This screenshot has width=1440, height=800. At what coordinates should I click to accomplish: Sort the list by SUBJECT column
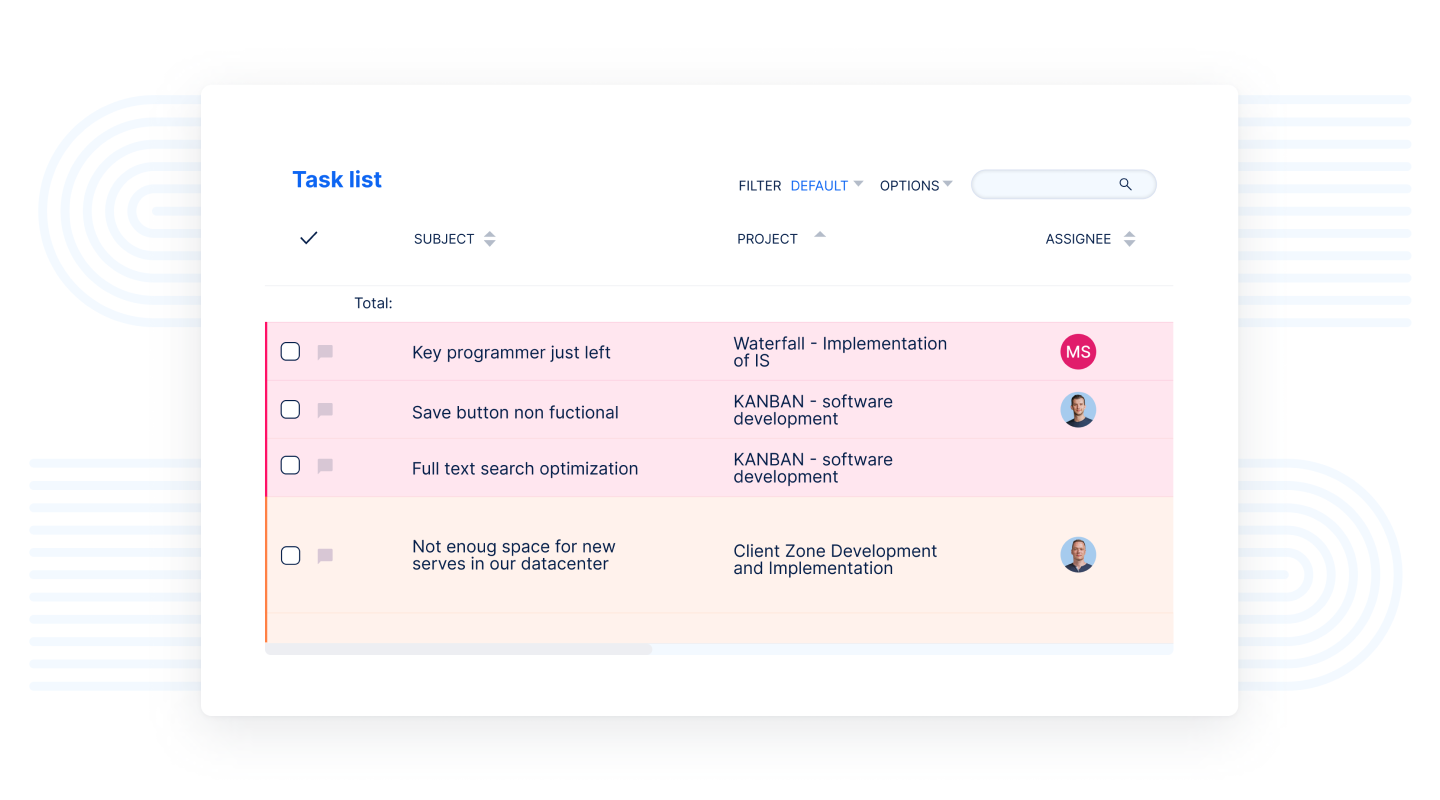pyautogui.click(x=444, y=239)
